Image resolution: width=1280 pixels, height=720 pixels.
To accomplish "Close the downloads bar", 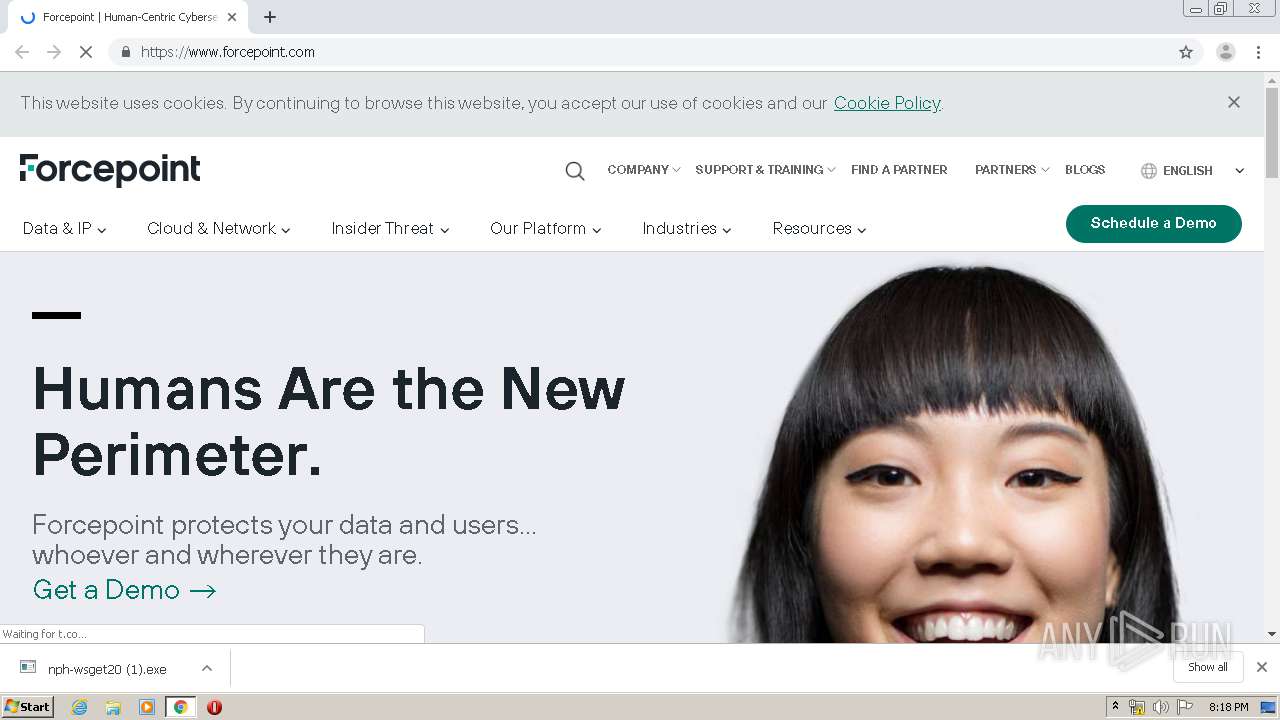I will point(1262,667).
